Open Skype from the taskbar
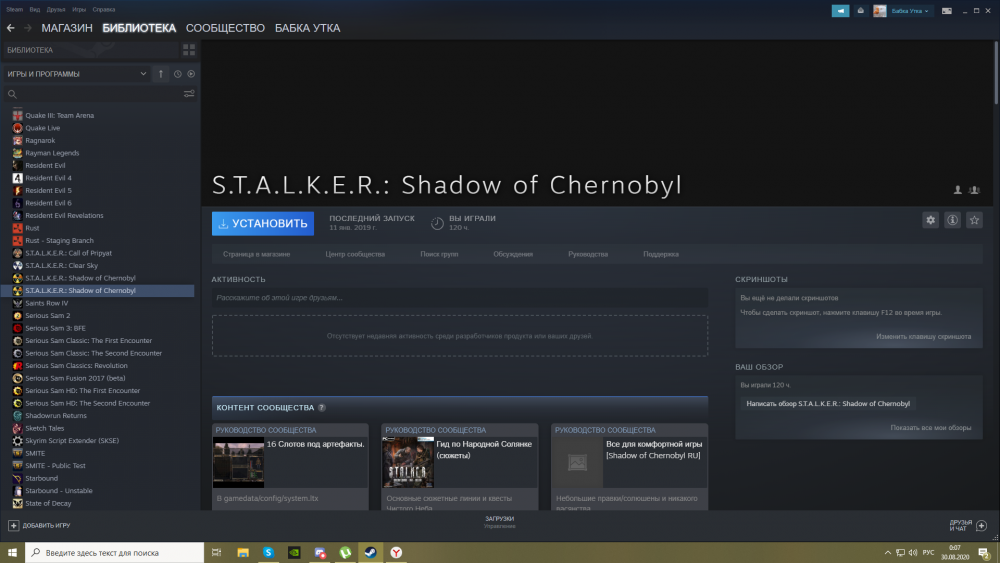This screenshot has height=563, width=1000. coord(268,552)
